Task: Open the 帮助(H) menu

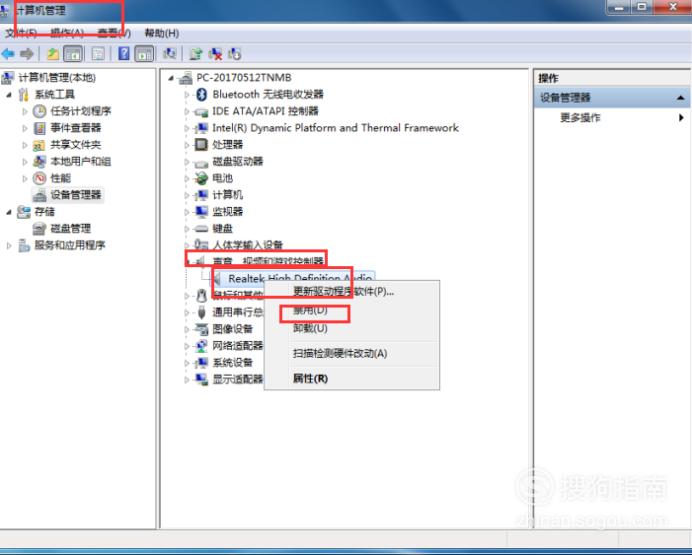Action: click(x=162, y=33)
